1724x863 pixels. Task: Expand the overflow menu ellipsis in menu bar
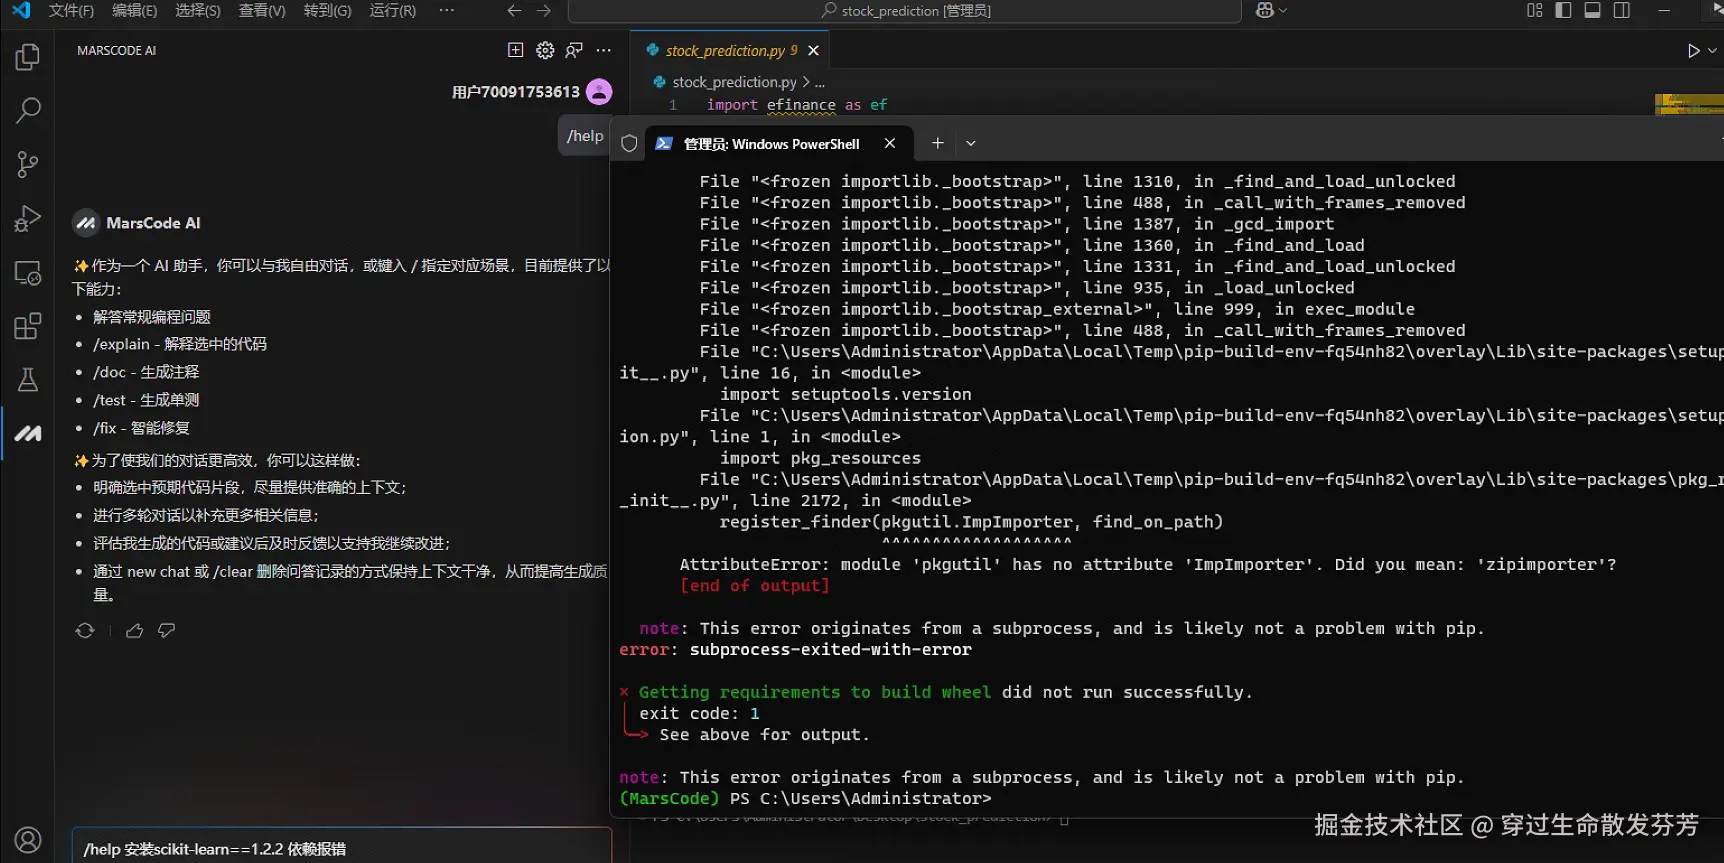[x=446, y=11]
